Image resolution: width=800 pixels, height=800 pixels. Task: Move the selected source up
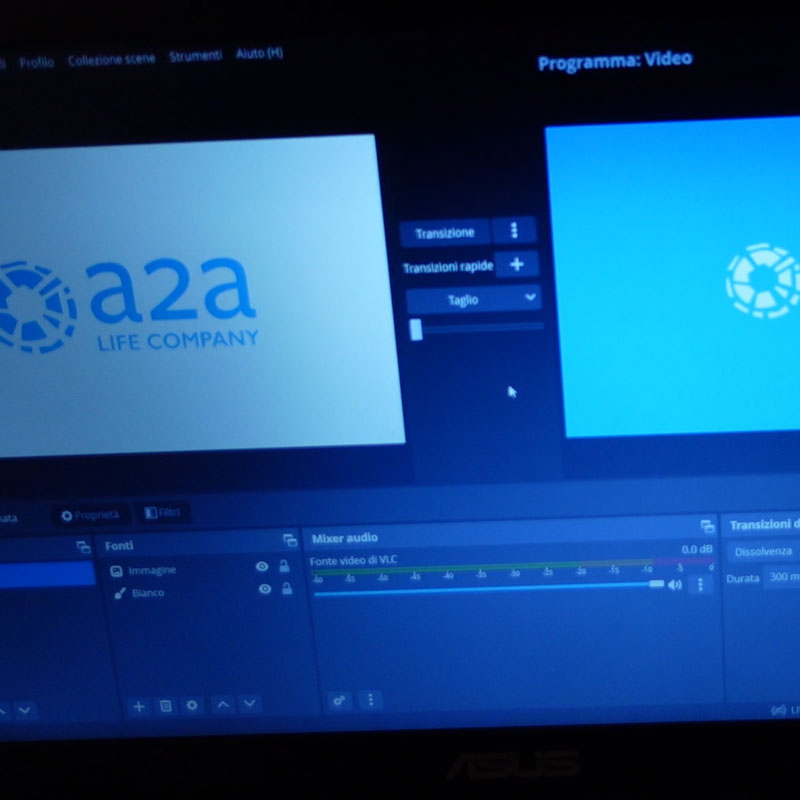pyautogui.click(x=223, y=705)
